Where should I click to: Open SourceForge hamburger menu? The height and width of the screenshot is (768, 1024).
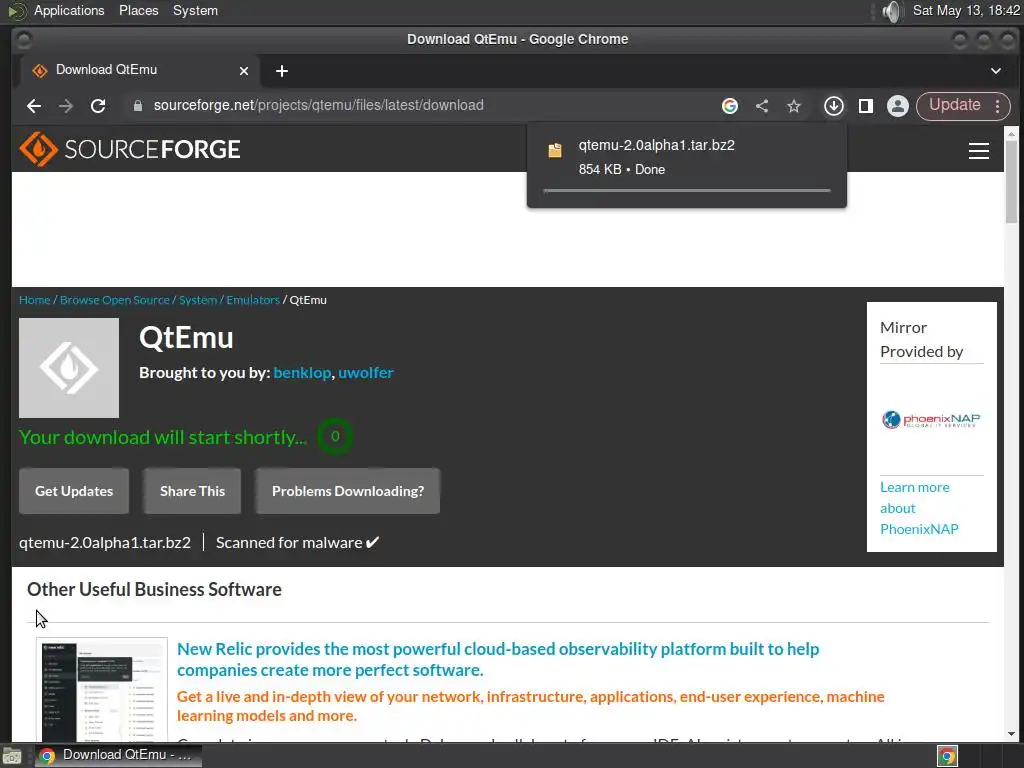coord(978,150)
